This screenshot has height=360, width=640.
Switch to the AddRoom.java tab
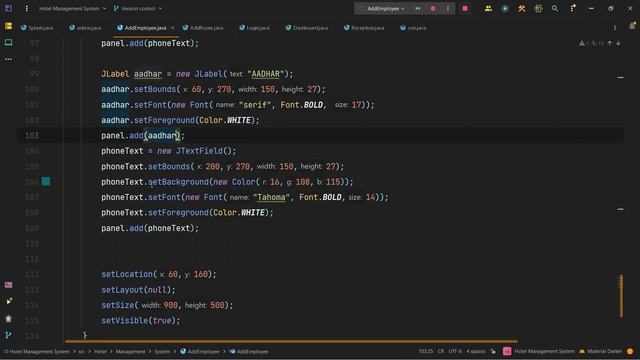coord(203,28)
